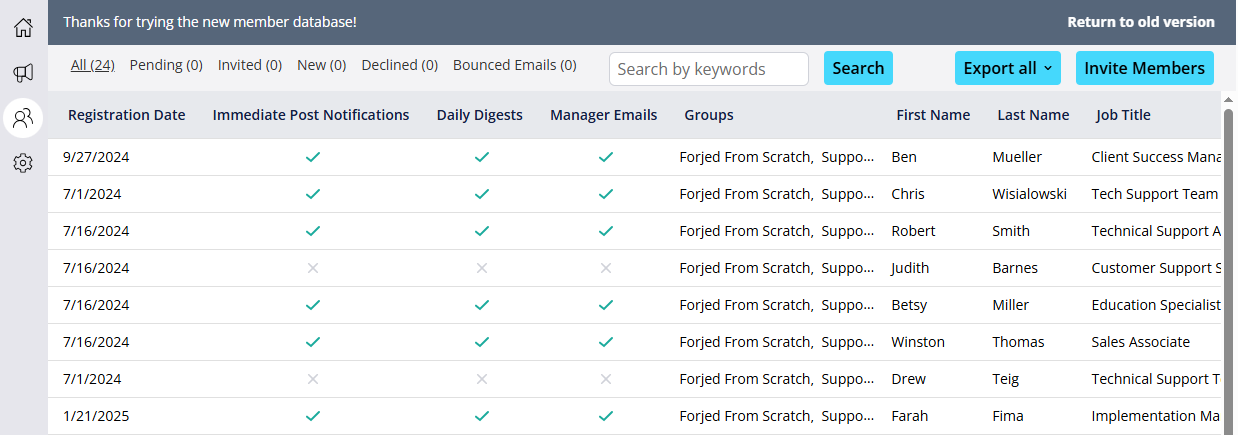Click the Search button

858,68
